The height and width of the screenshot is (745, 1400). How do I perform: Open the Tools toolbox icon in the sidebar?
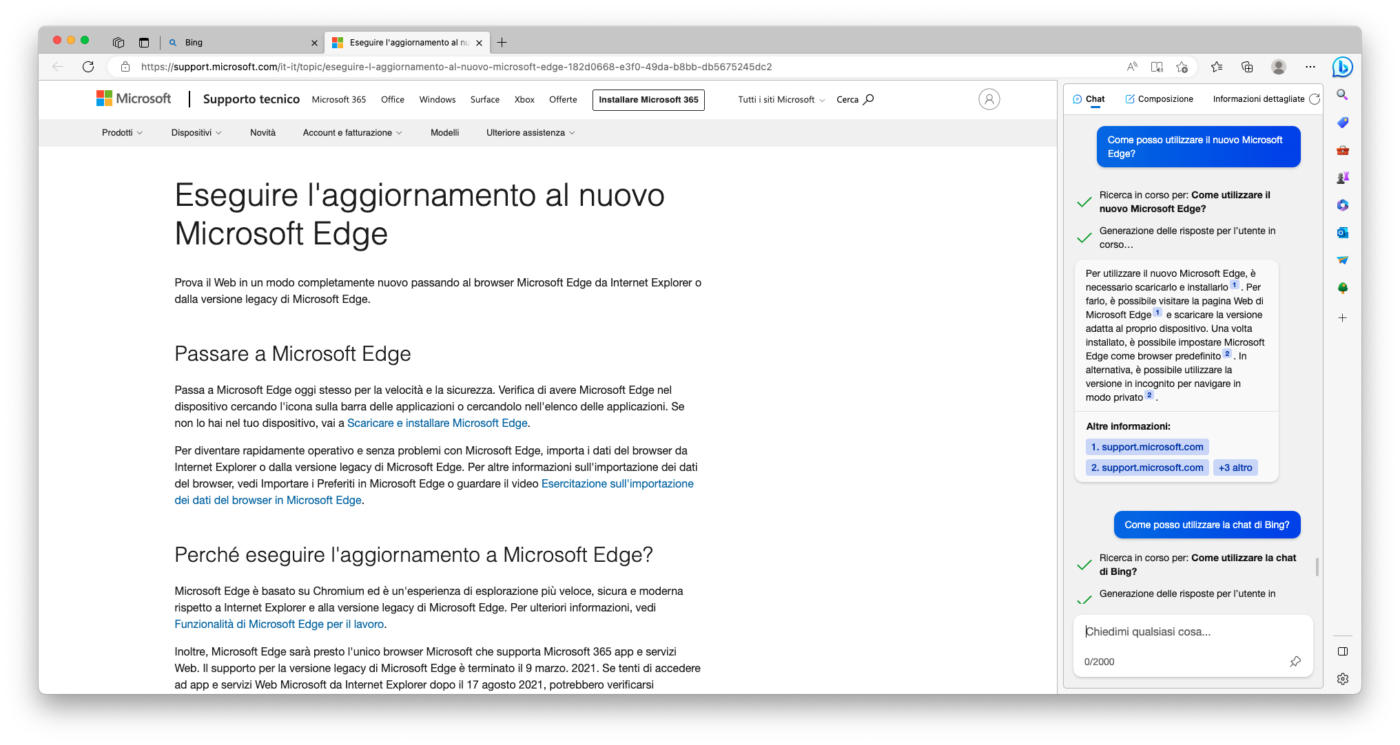(1343, 149)
